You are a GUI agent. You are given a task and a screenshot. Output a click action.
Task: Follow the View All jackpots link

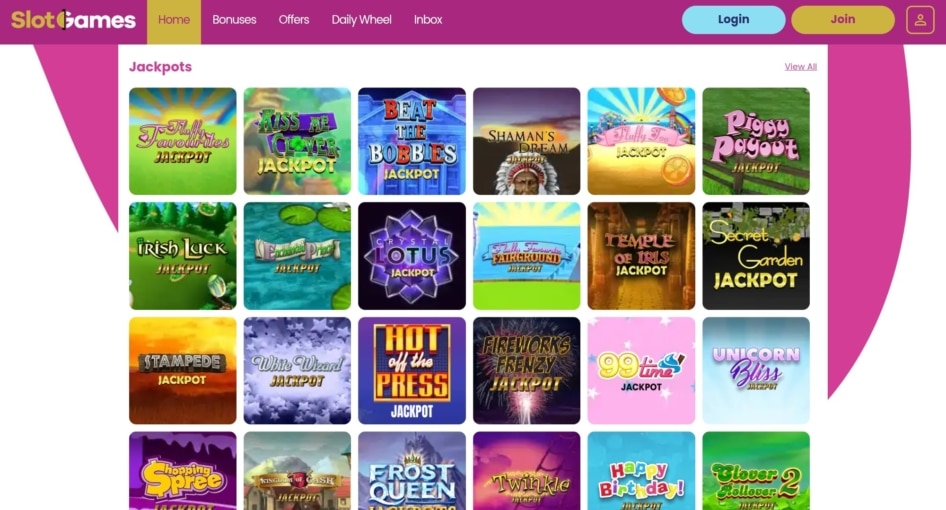point(801,67)
